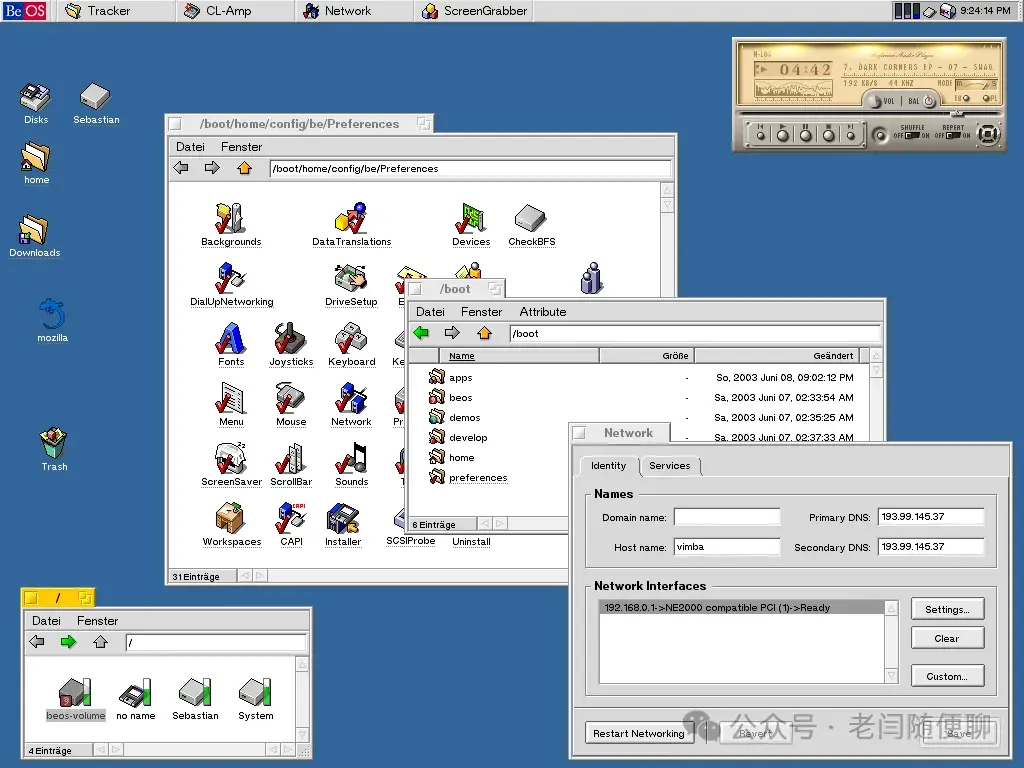Switch to the Services tab
This screenshot has height=768, width=1024.
(x=670, y=466)
